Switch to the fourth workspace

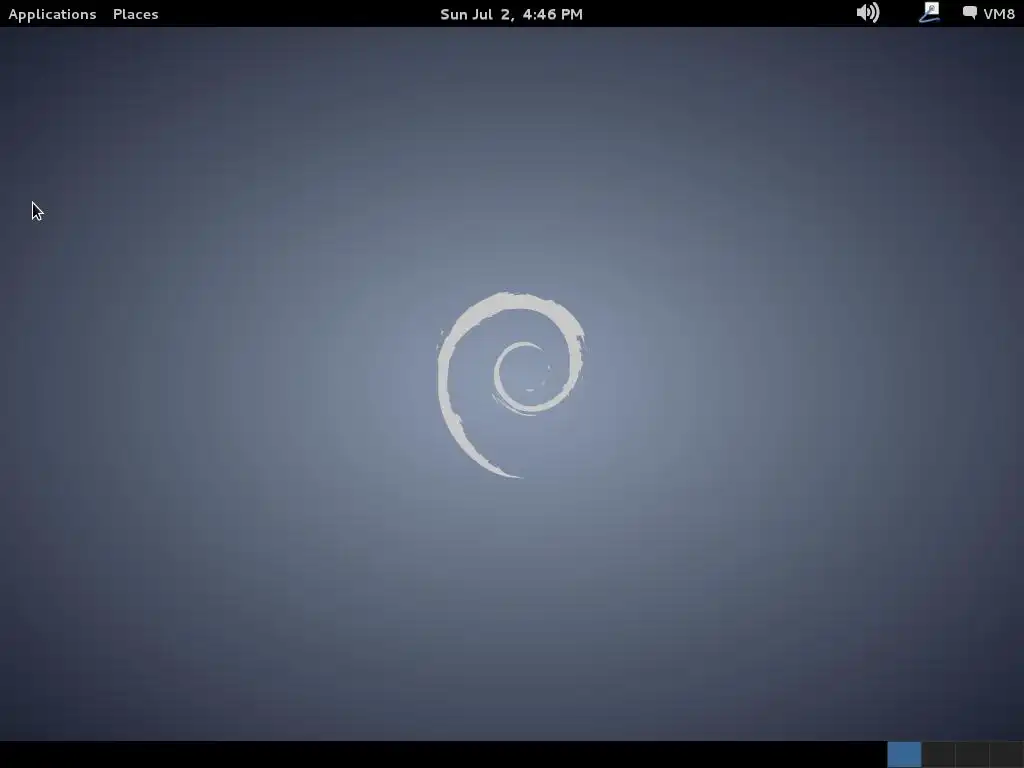(x=1006, y=754)
